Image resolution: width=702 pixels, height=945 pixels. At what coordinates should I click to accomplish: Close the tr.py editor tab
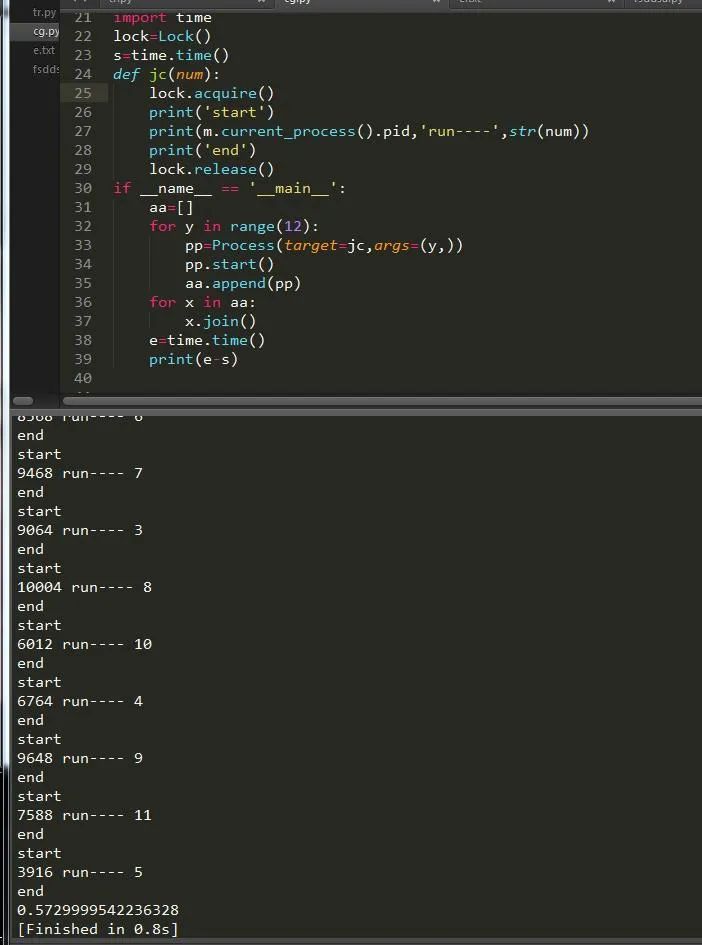coord(261,2)
